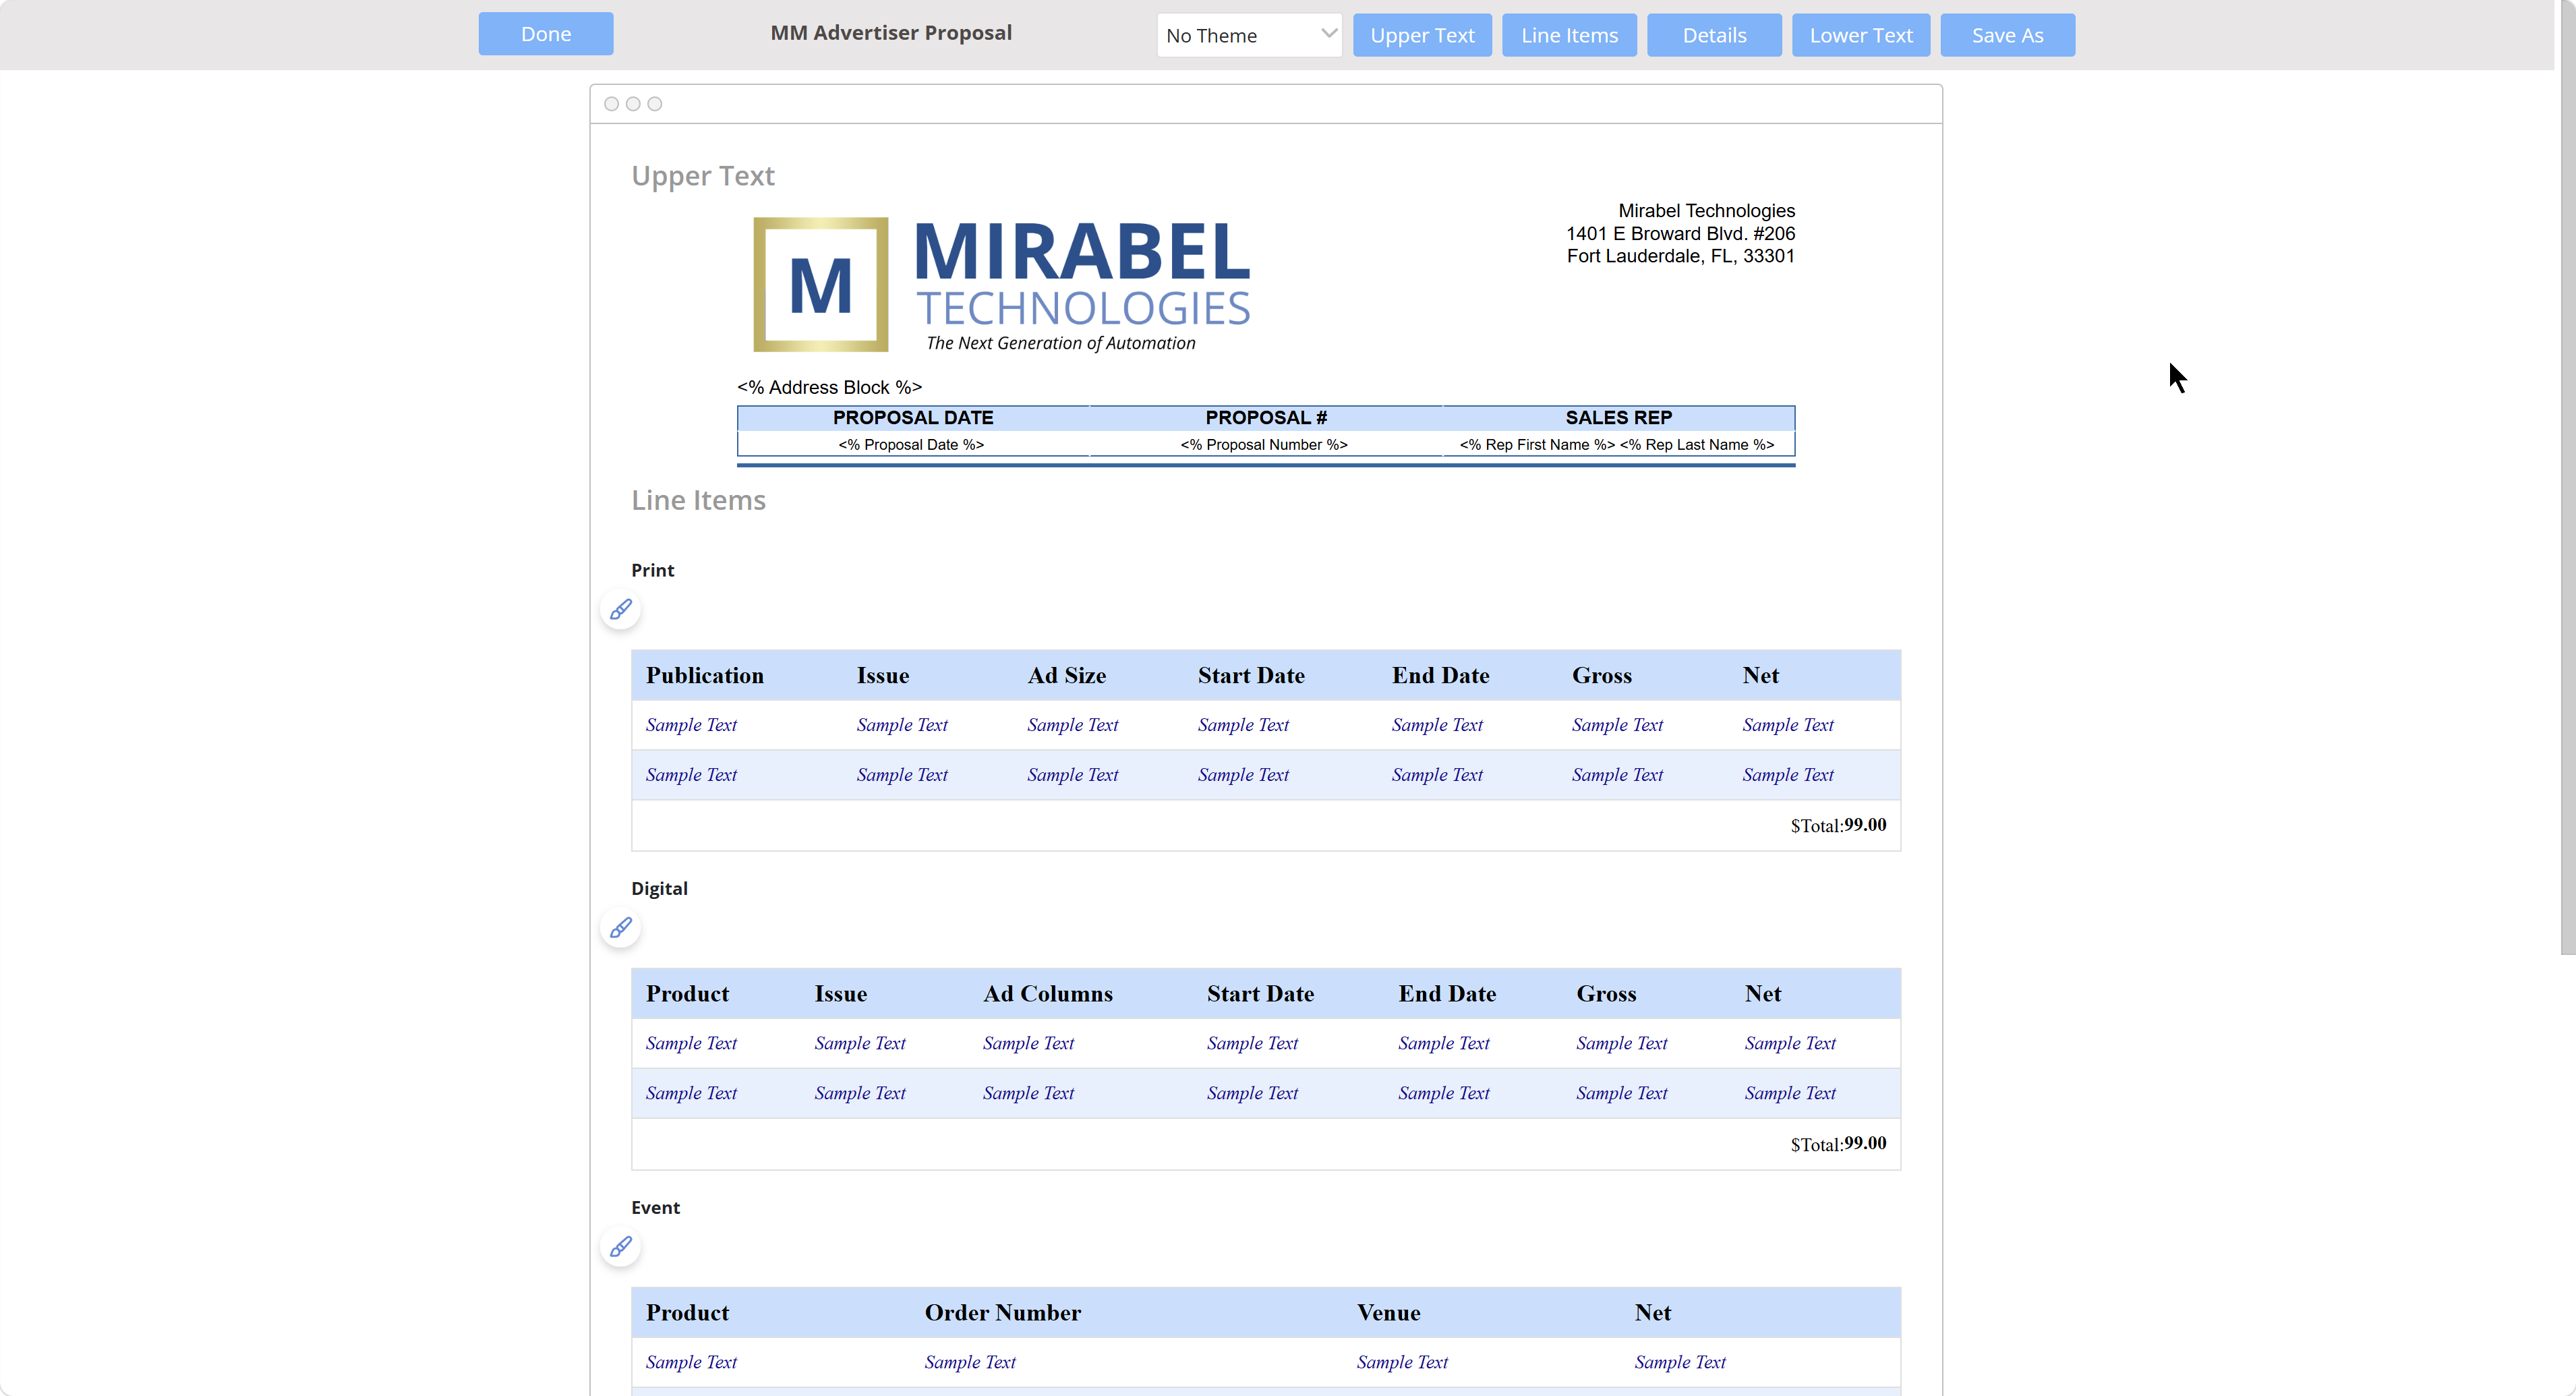Open Line Items from the toolbar

pos(1569,35)
